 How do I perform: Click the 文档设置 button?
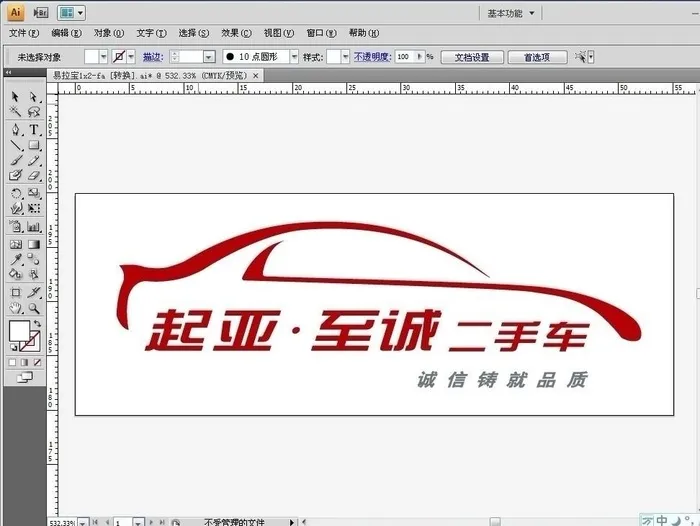coord(471,57)
